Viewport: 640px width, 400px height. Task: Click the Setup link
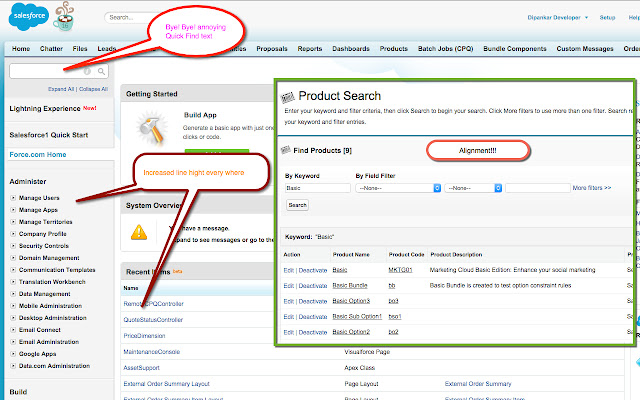pos(607,18)
